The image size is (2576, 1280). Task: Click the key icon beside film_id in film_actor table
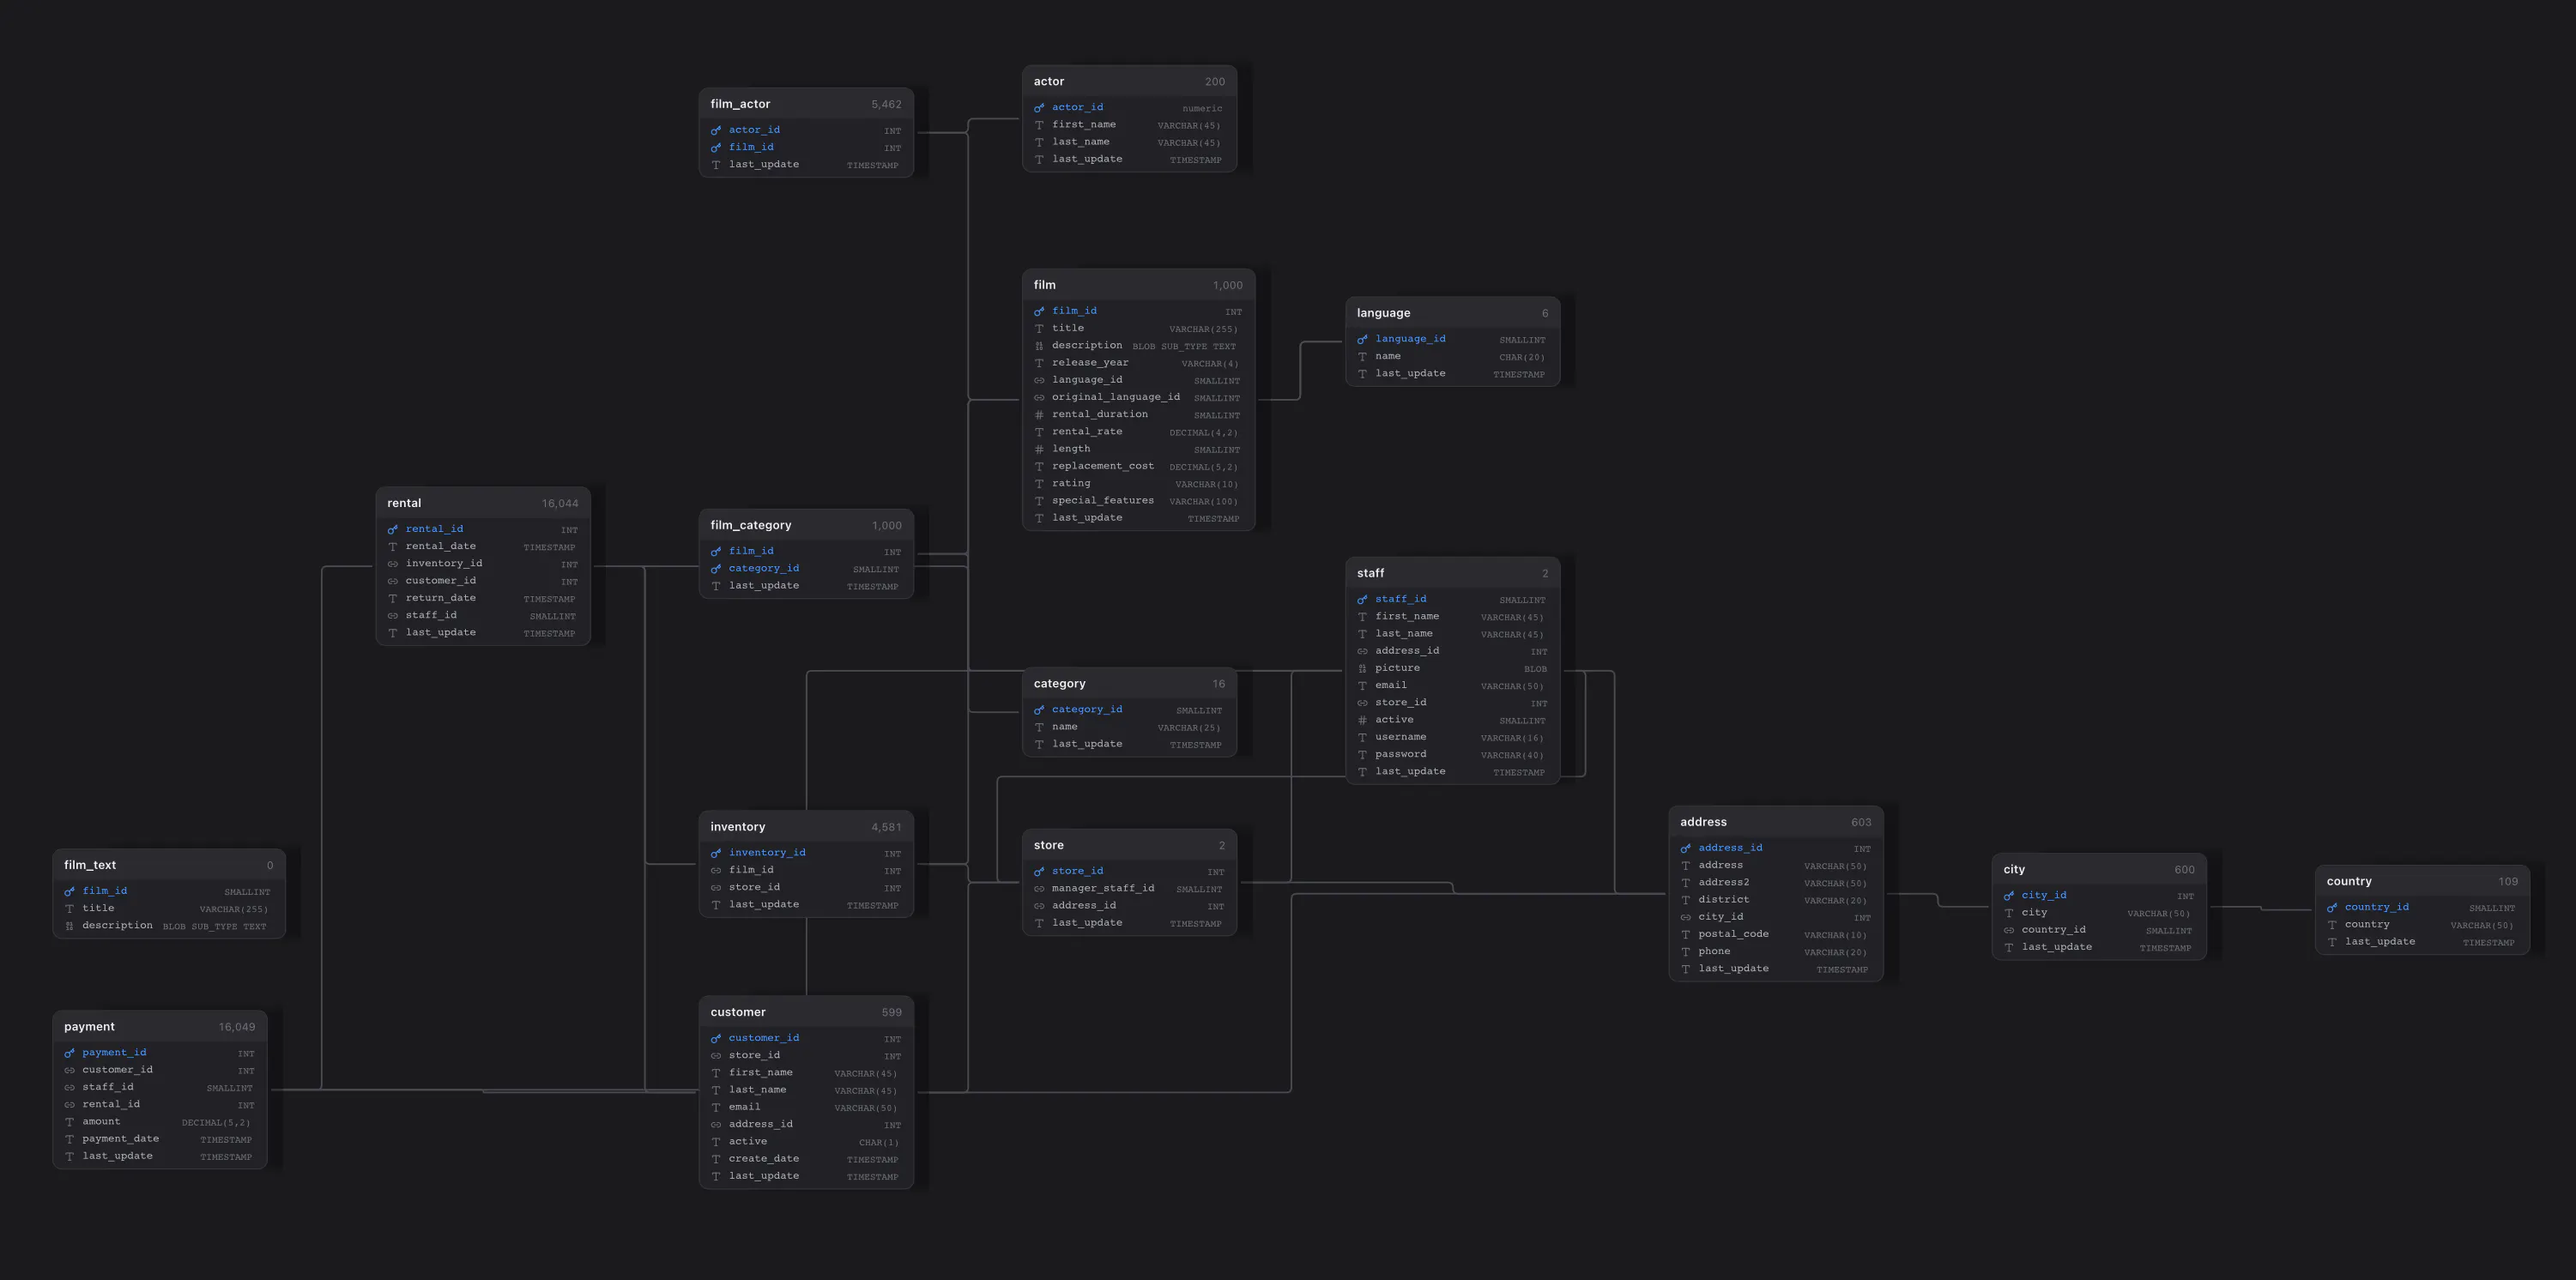(x=716, y=148)
